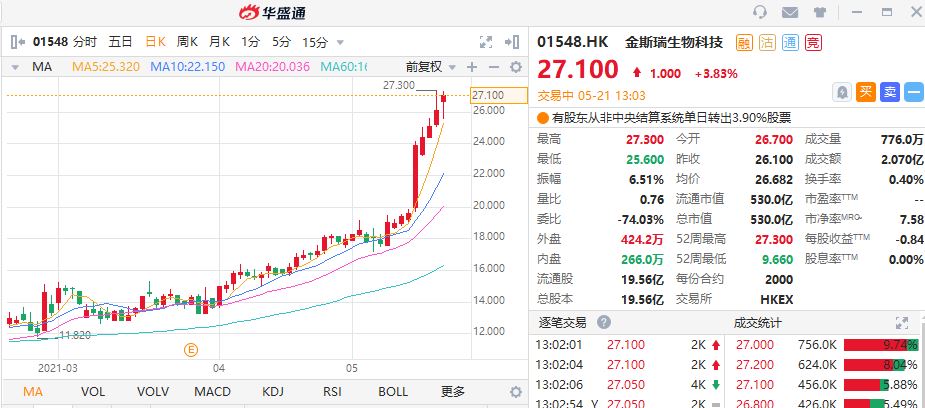Set a price alert with bell icon
The width and height of the screenshot is (925, 408).
[842, 92]
